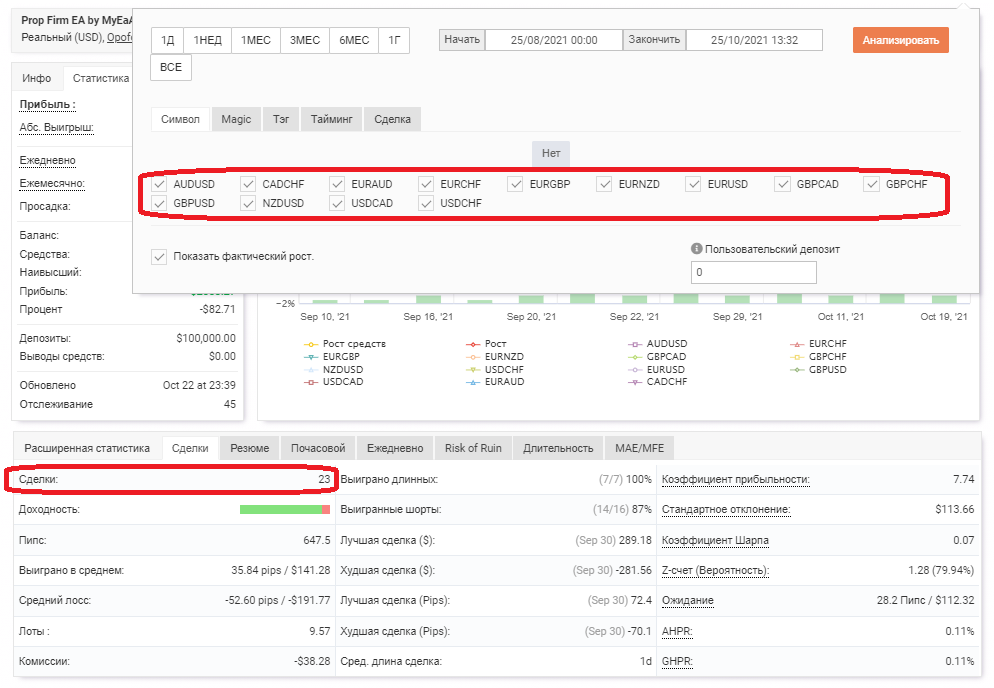994x688 pixels.
Task: Uncheck the GBPUSD symbol checkbox
Action: pos(159,204)
